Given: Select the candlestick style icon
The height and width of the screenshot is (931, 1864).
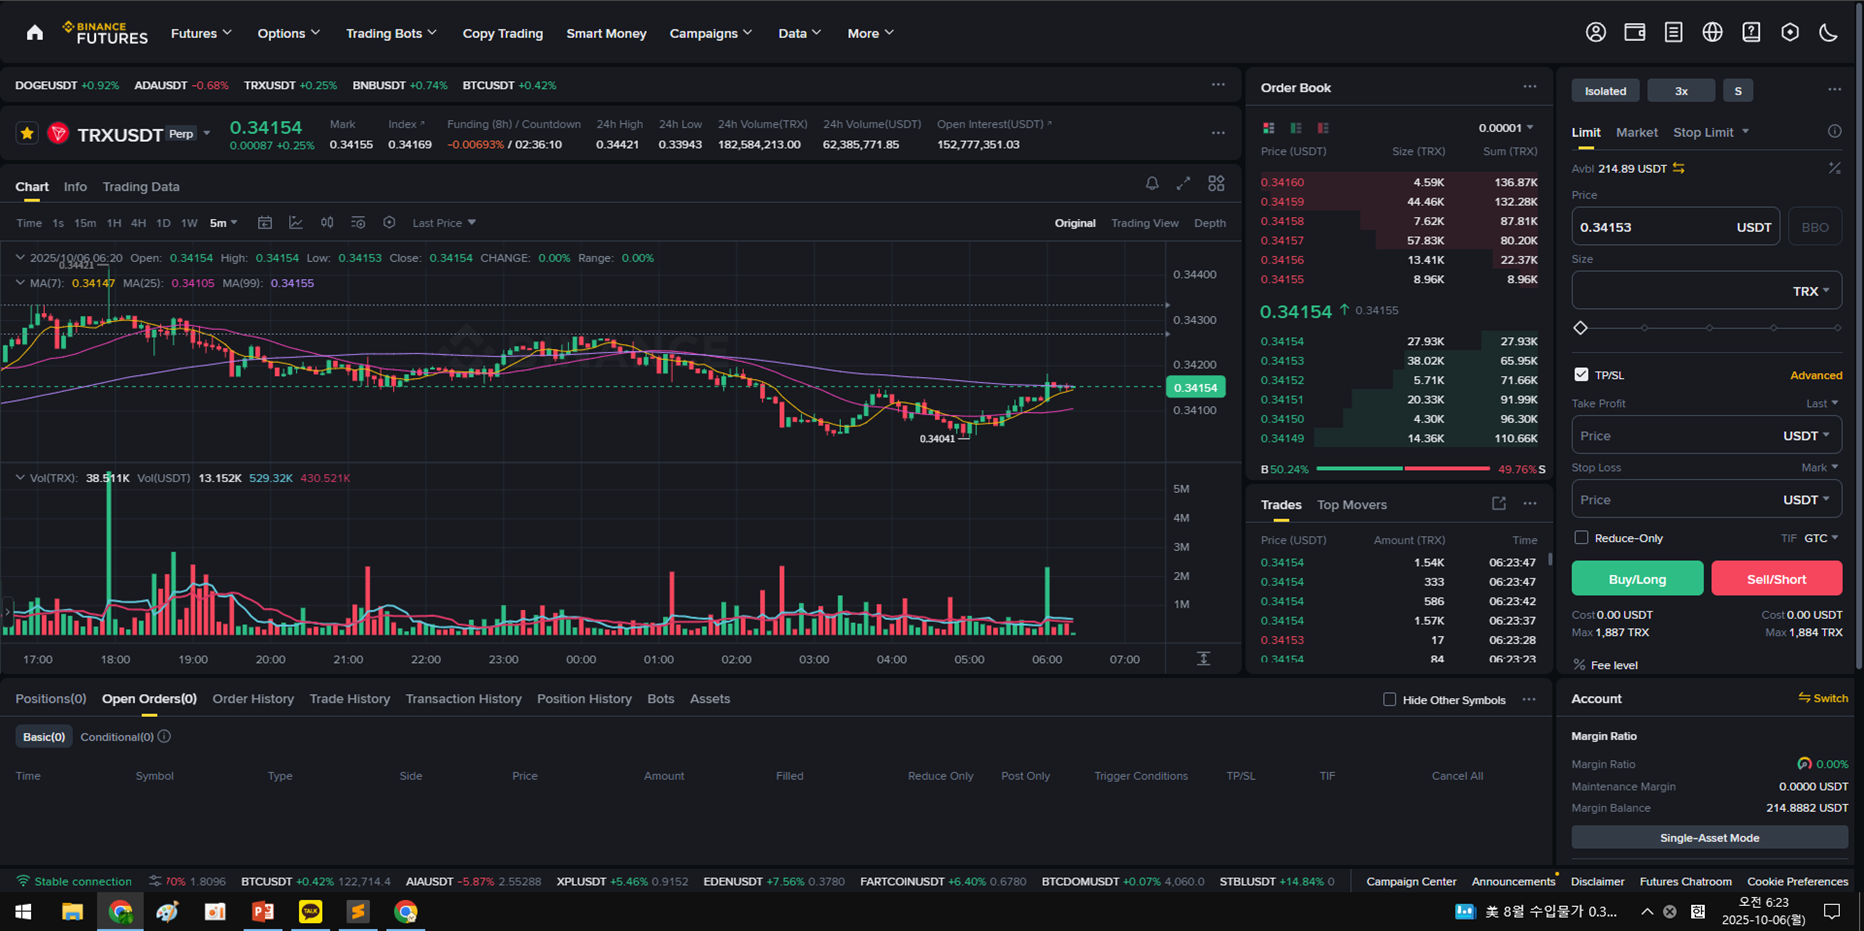Looking at the screenshot, I should [327, 222].
